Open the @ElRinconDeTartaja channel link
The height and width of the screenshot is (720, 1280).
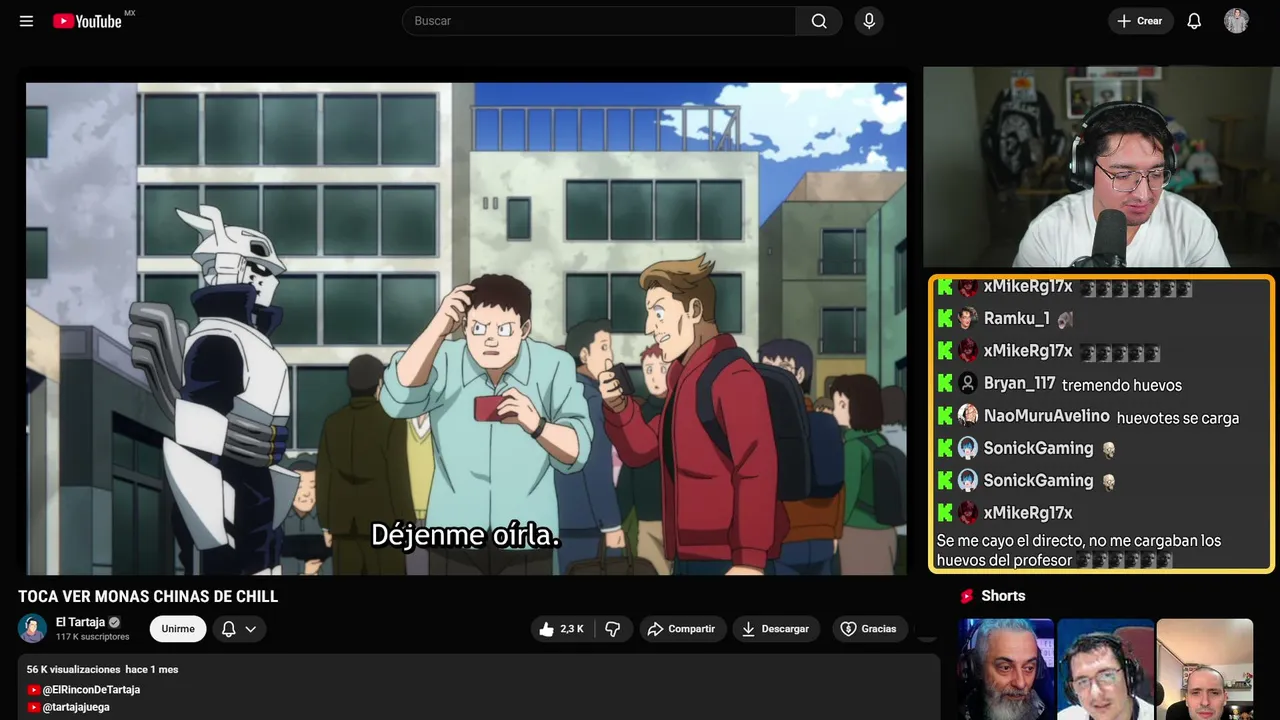tap(91, 690)
